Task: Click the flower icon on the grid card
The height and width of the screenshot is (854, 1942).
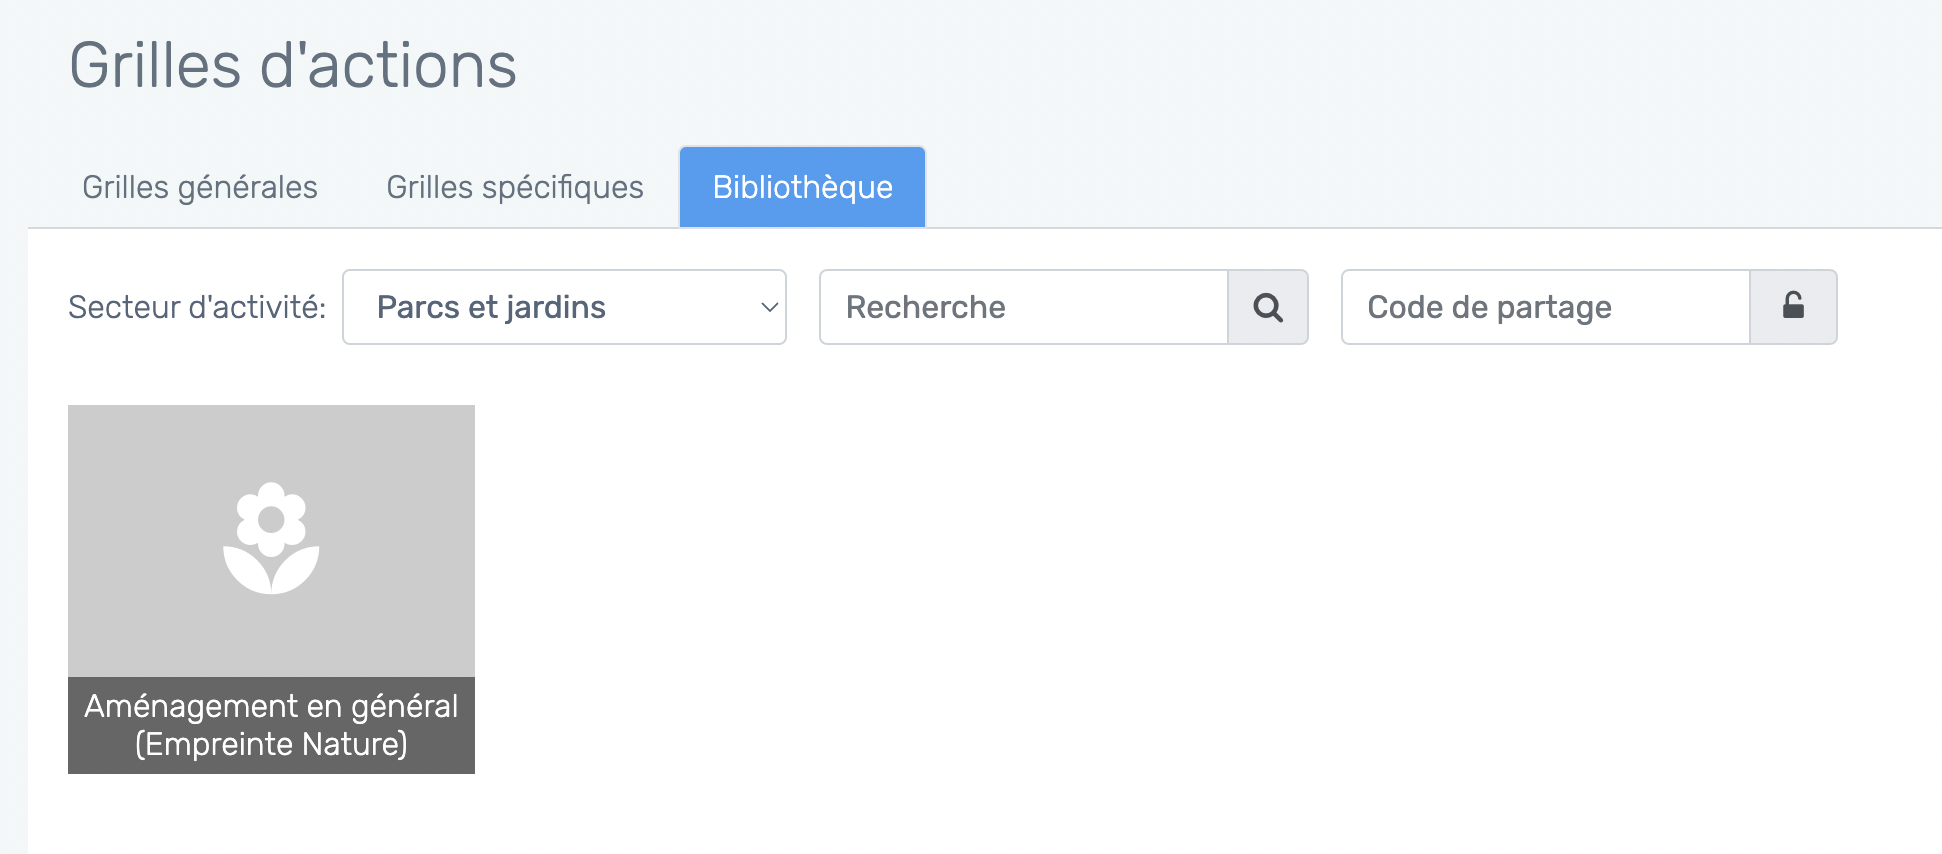Action: click(271, 538)
